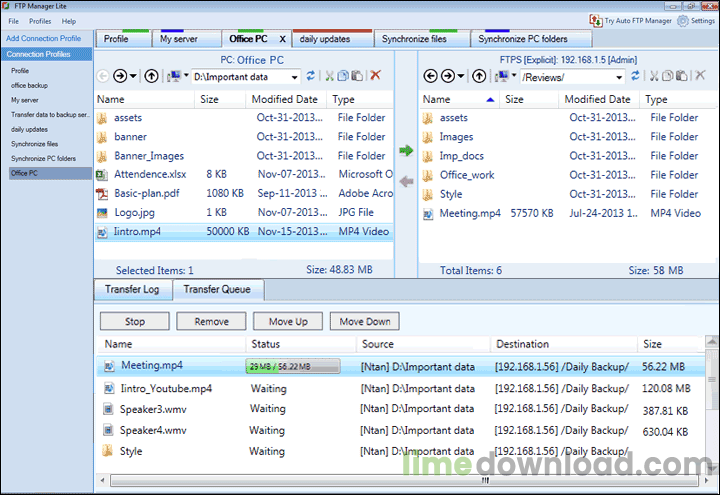
Task: Select daily updates profile in sidebar
Action: click(x=29, y=129)
